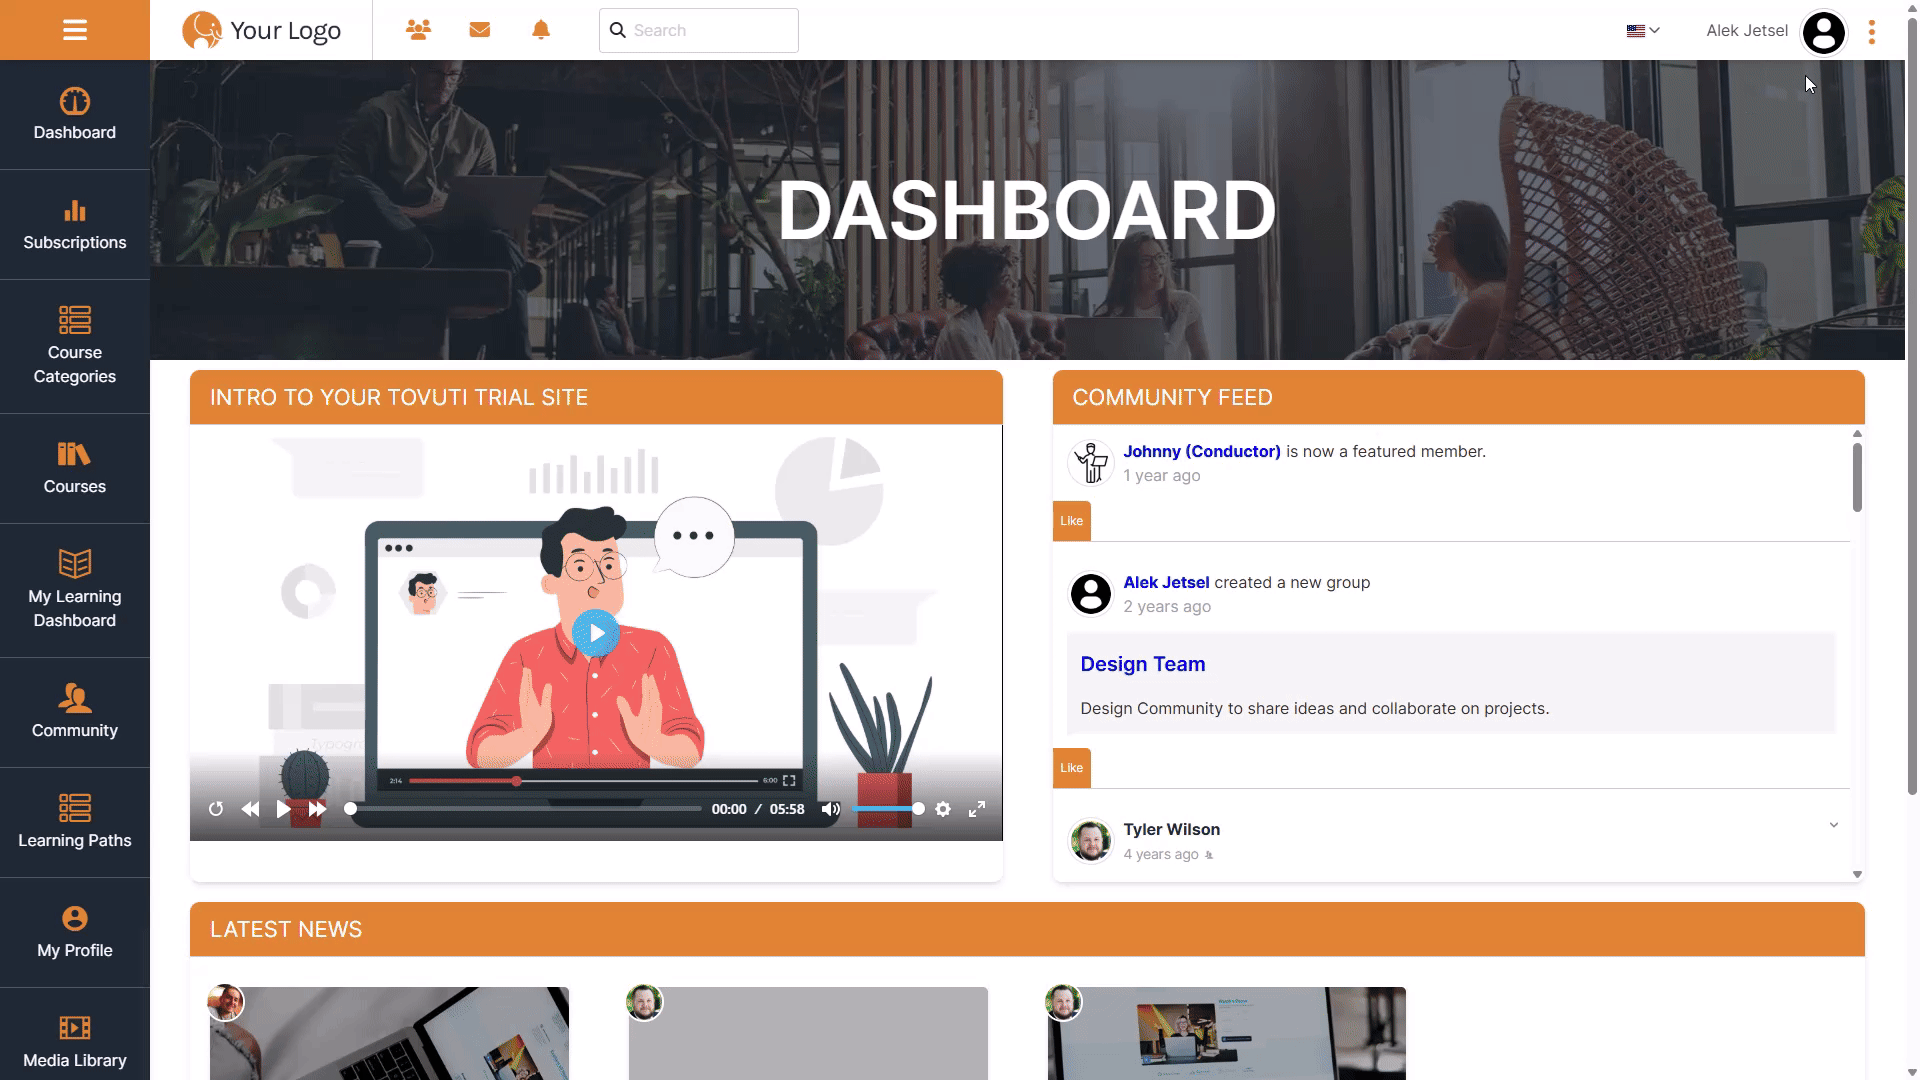Click Johnny (Conductor) avatar image
The height and width of the screenshot is (1080, 1920).
(x=1091, y=463)
